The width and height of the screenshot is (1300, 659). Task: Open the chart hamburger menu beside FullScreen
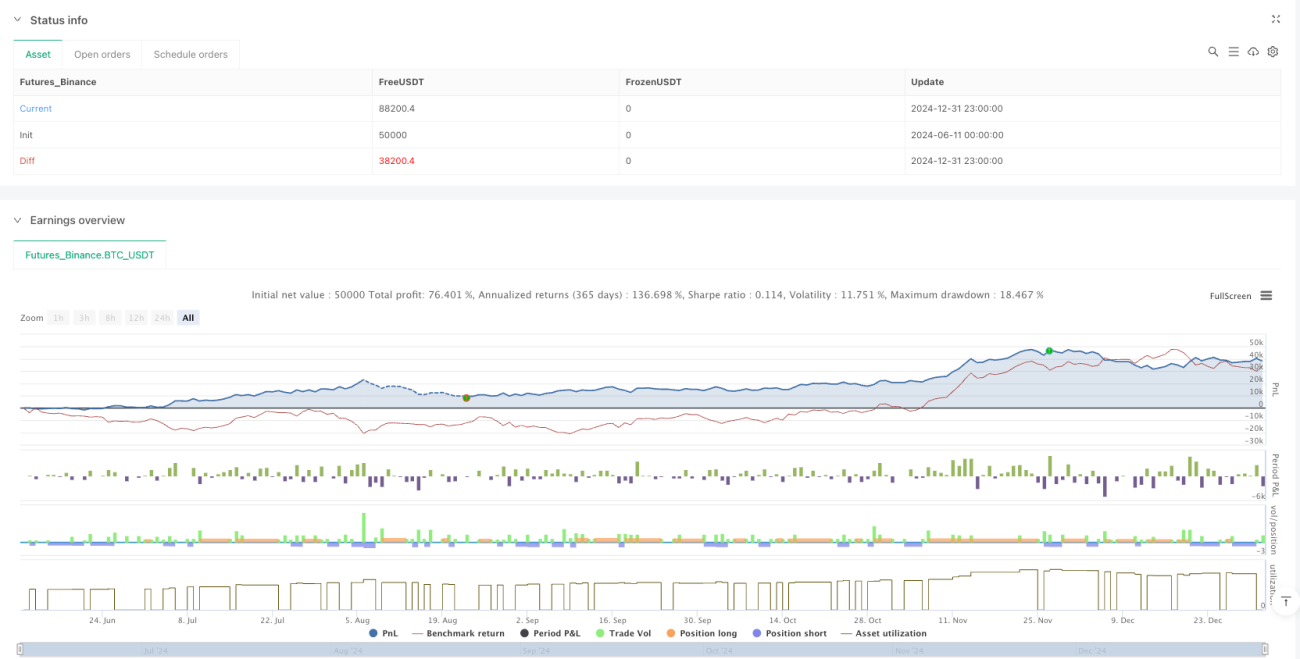pyautogui.click(x=1266, y=296)
